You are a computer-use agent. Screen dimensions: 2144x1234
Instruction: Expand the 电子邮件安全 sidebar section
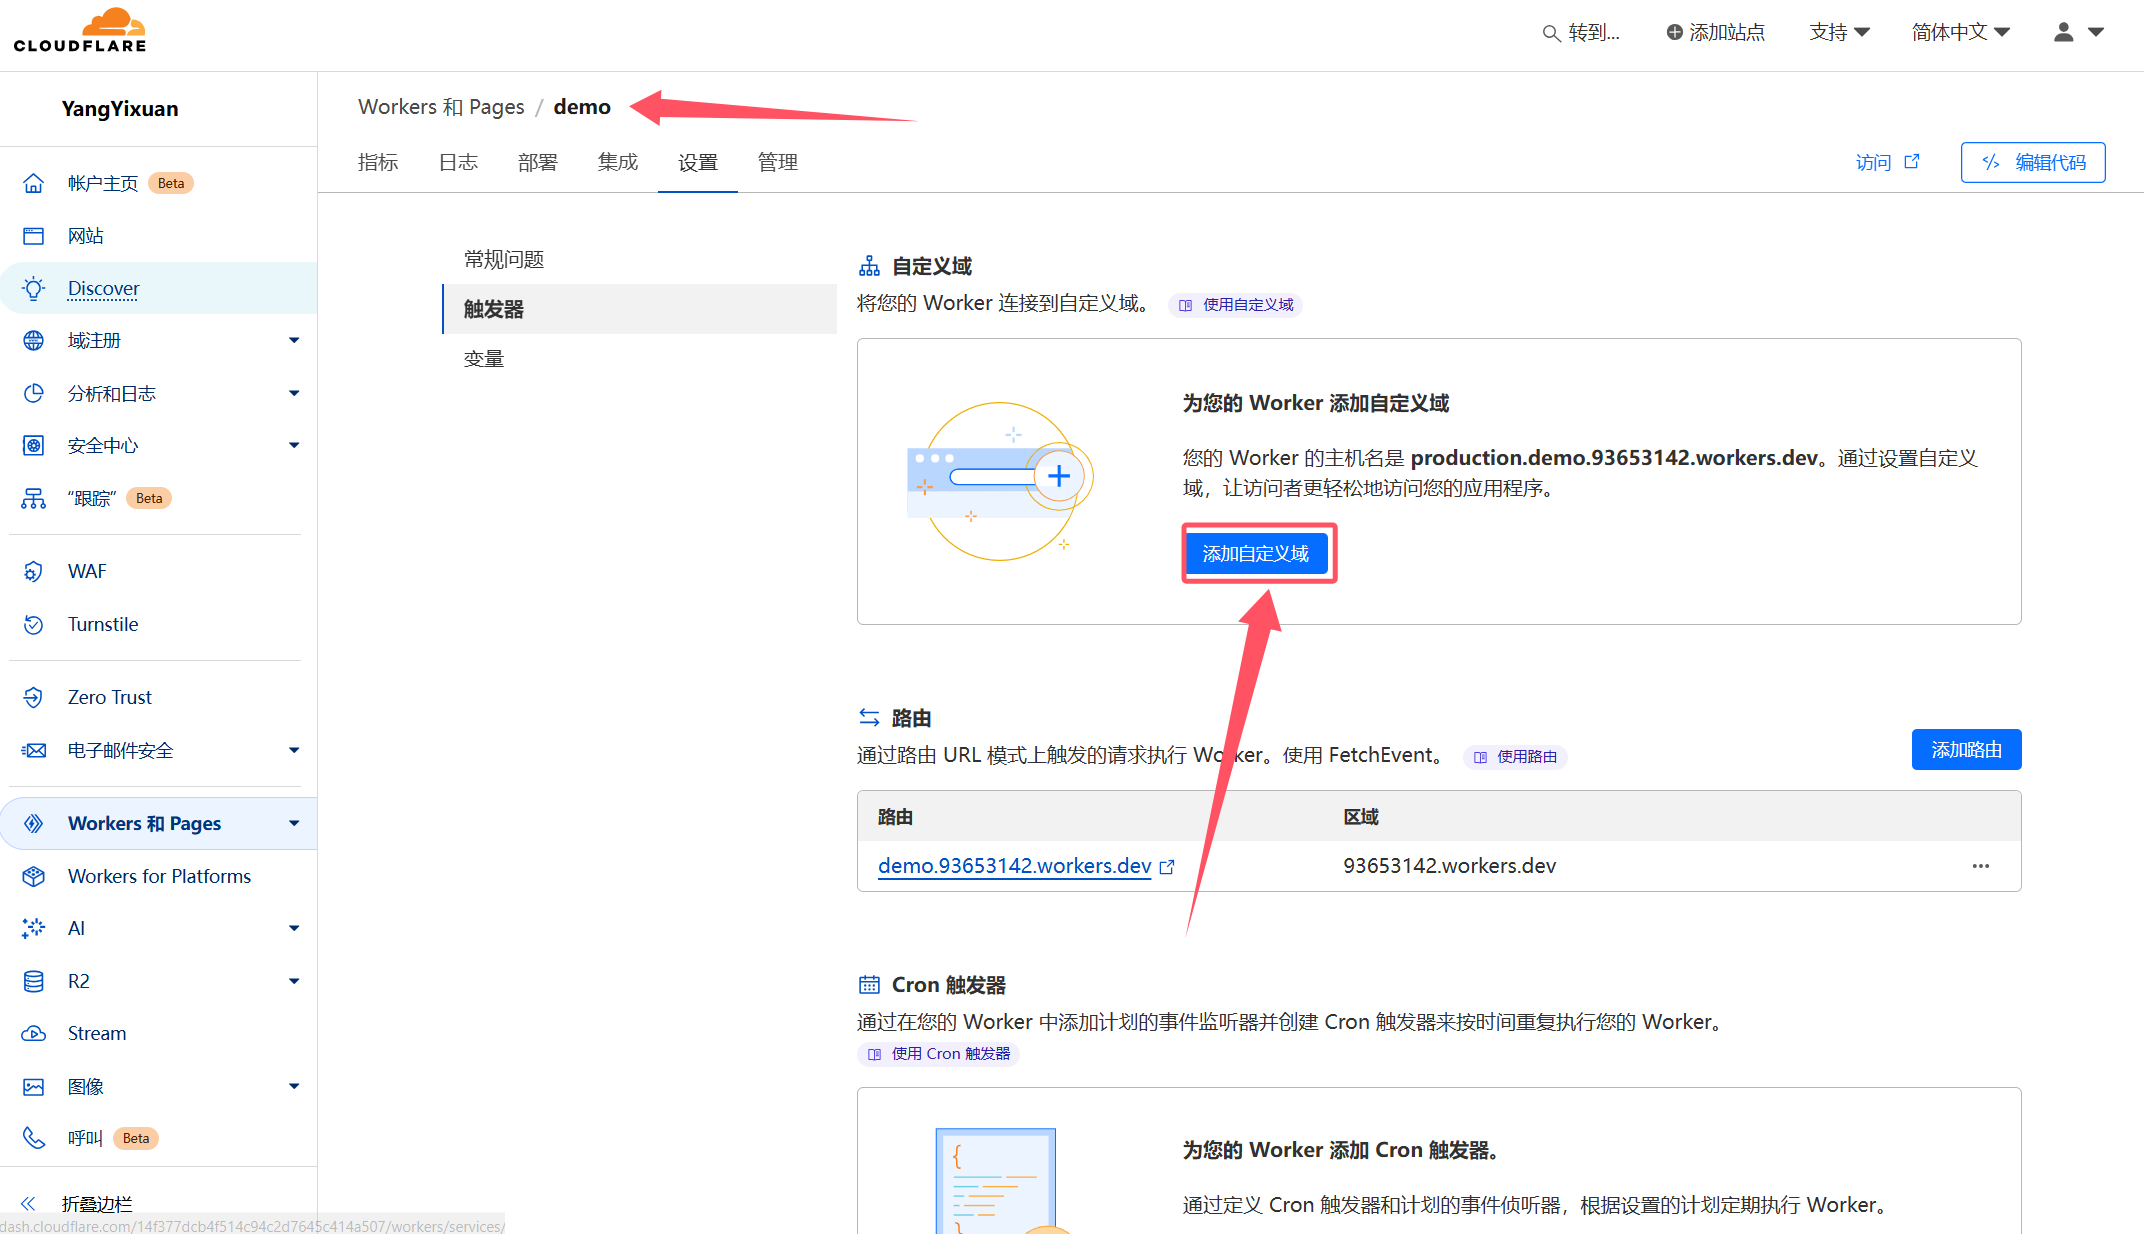[x=294, y=750]
